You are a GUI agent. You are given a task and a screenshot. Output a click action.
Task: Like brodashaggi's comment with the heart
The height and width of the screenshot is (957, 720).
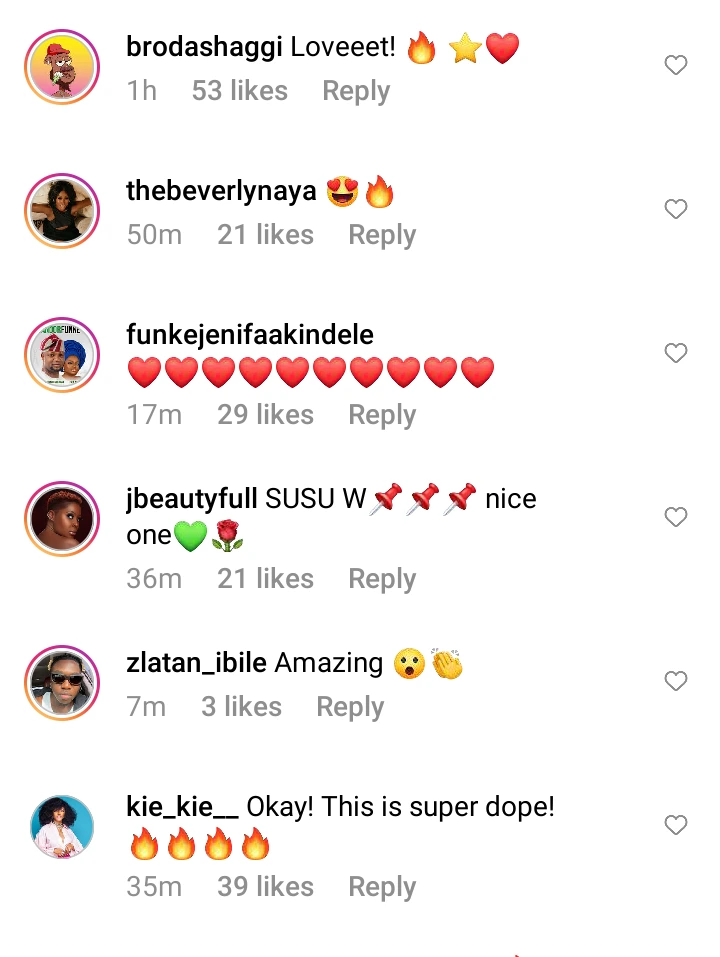(x=676, y=66)
